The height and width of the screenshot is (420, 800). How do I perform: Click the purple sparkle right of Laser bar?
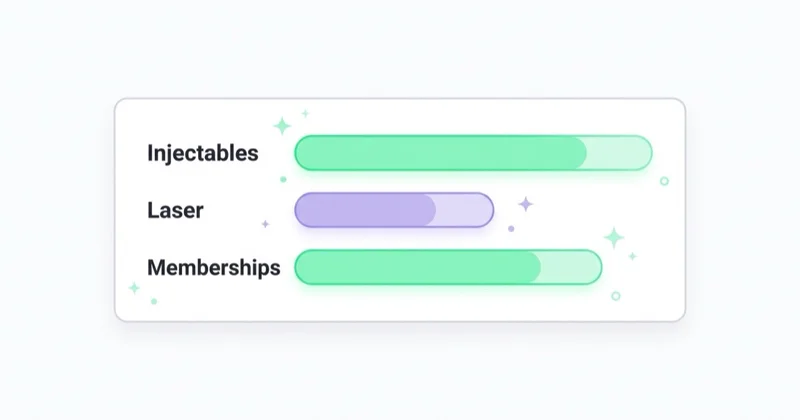point(526,204)
